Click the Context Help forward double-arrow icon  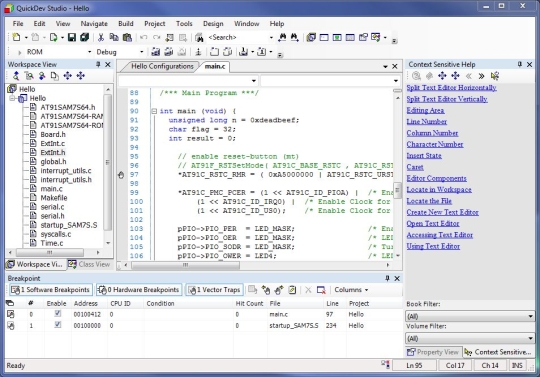coord(481,76)
